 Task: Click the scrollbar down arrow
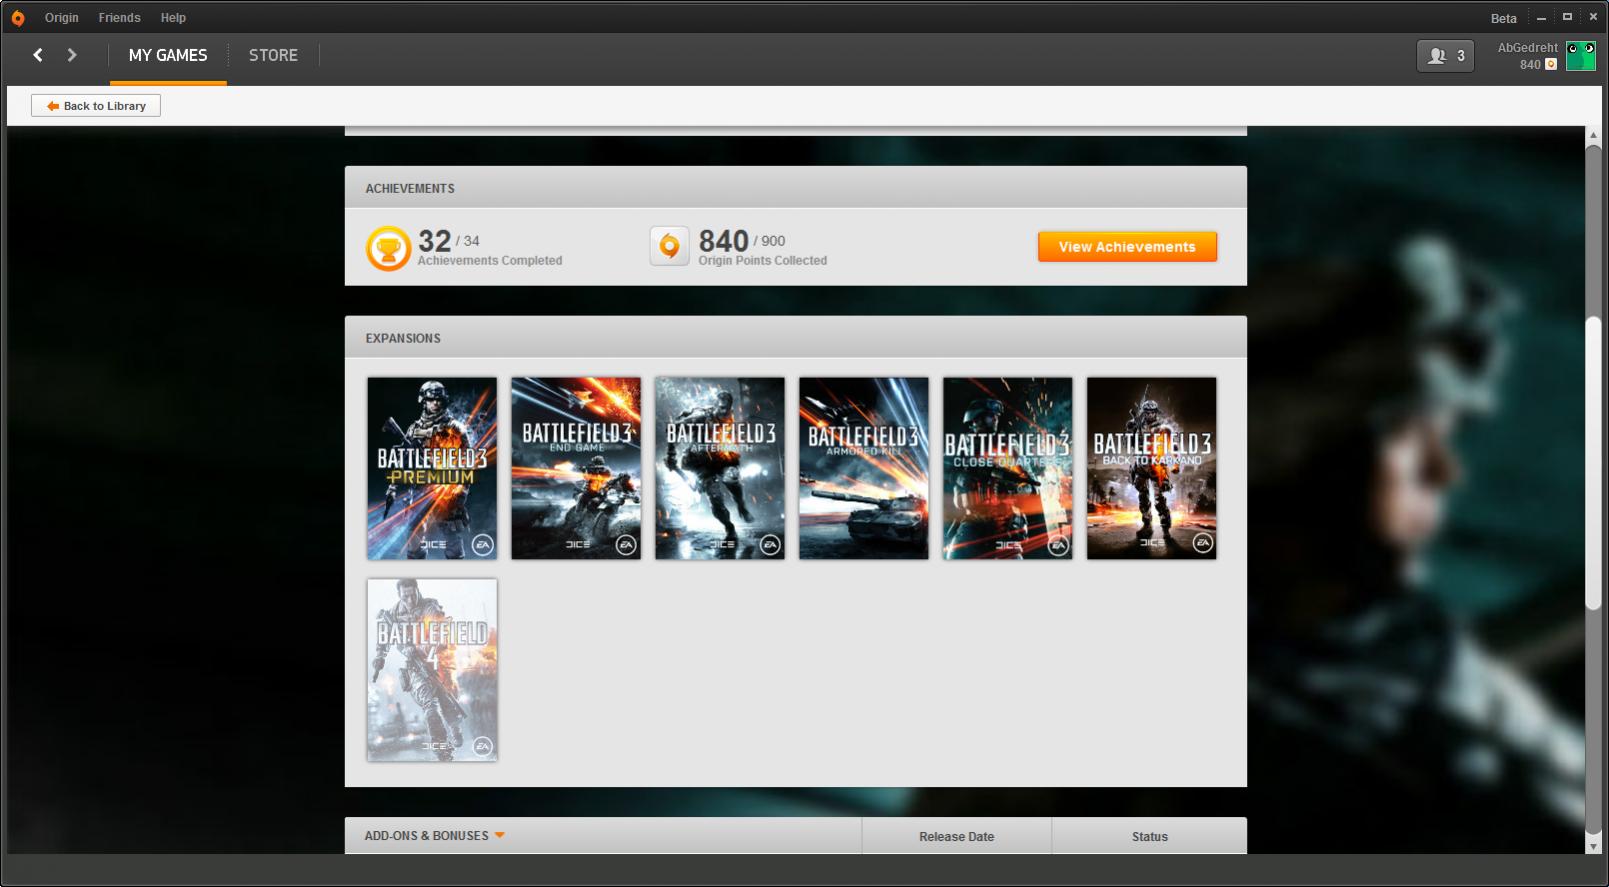point(1593,846)
